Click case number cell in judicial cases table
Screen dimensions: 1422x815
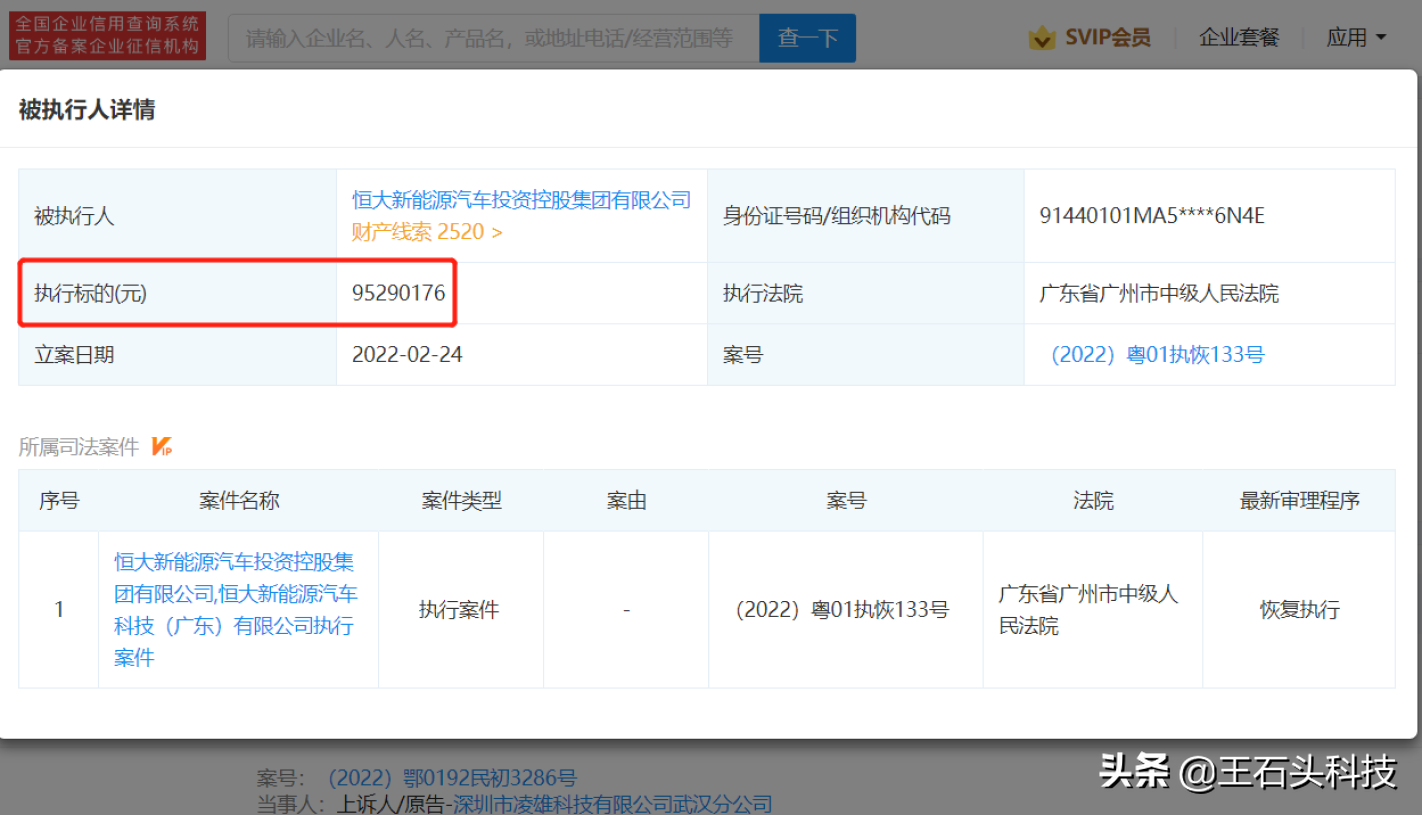842,610
